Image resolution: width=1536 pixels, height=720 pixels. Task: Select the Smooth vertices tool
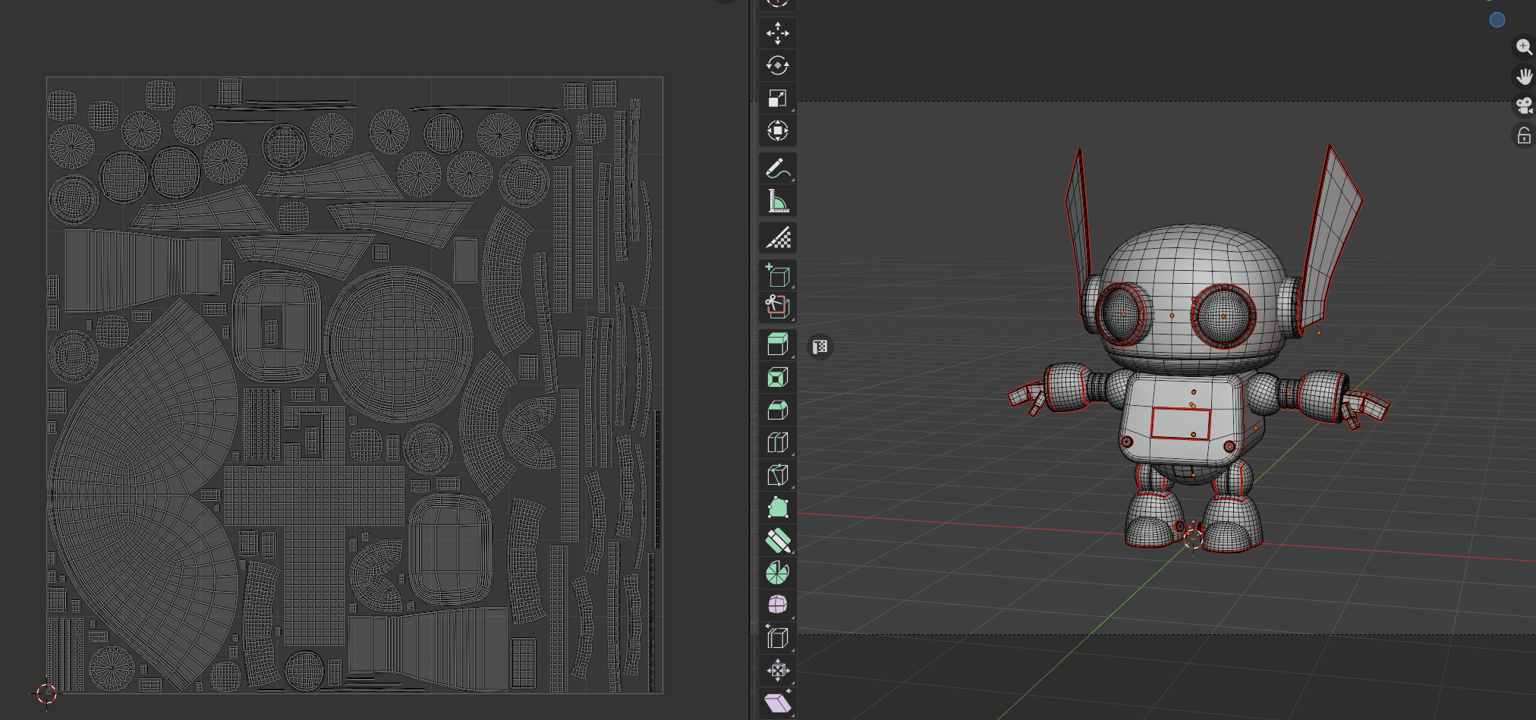[x=777, y=605]
